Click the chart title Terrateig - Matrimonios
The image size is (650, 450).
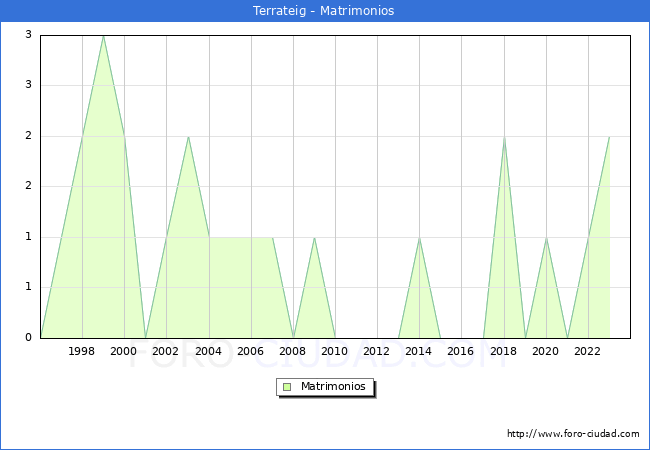(x=324, y=11)
